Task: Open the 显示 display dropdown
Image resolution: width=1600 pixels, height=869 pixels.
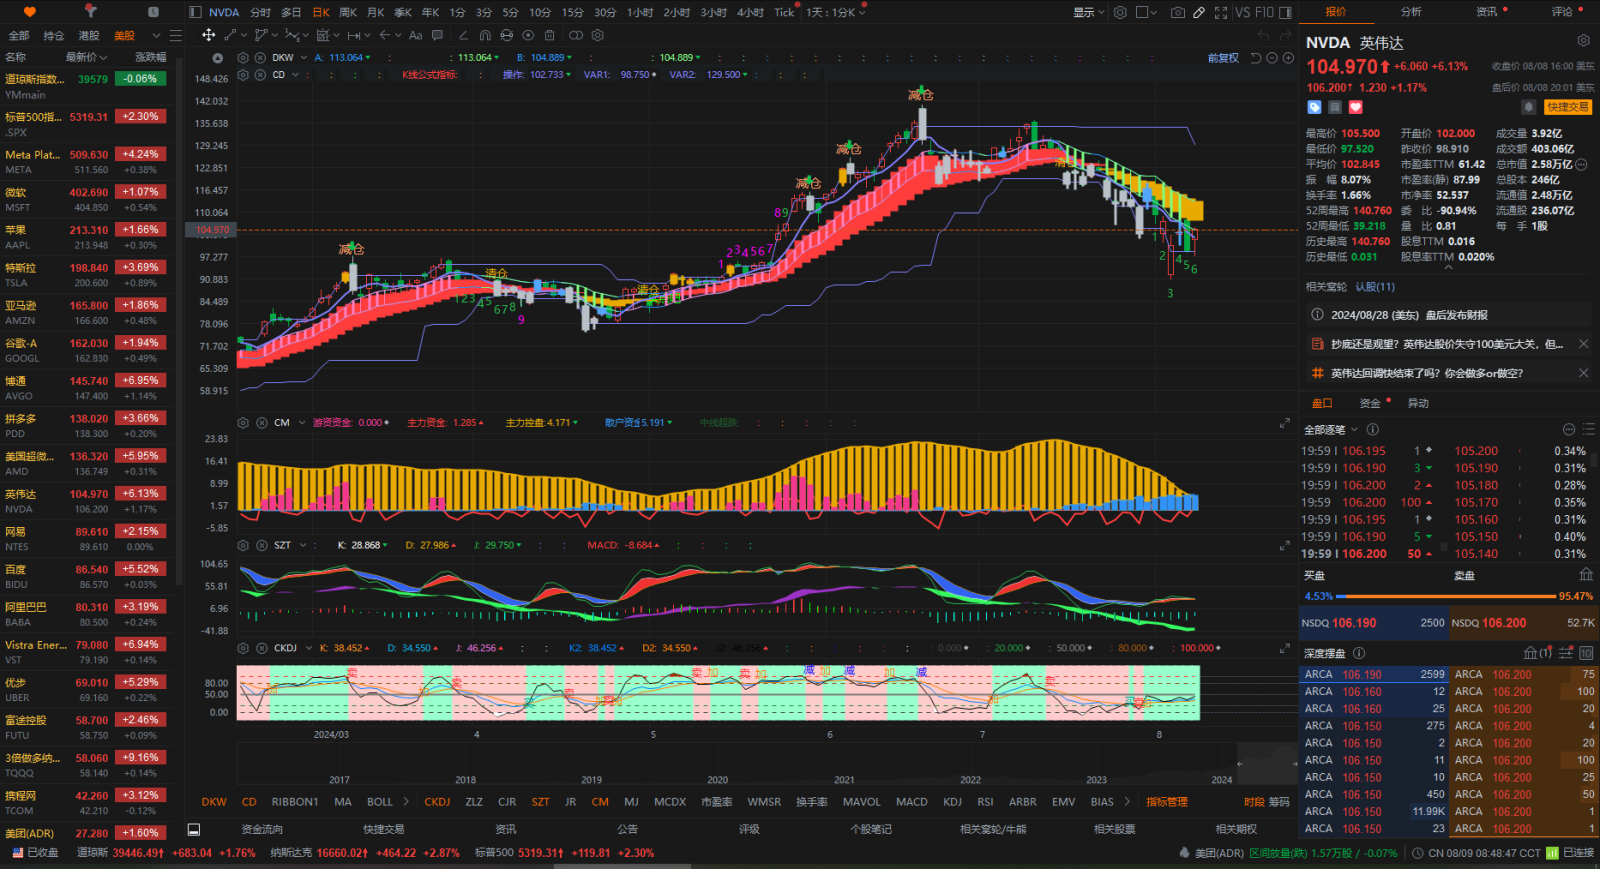Action: click(1089, 12)
